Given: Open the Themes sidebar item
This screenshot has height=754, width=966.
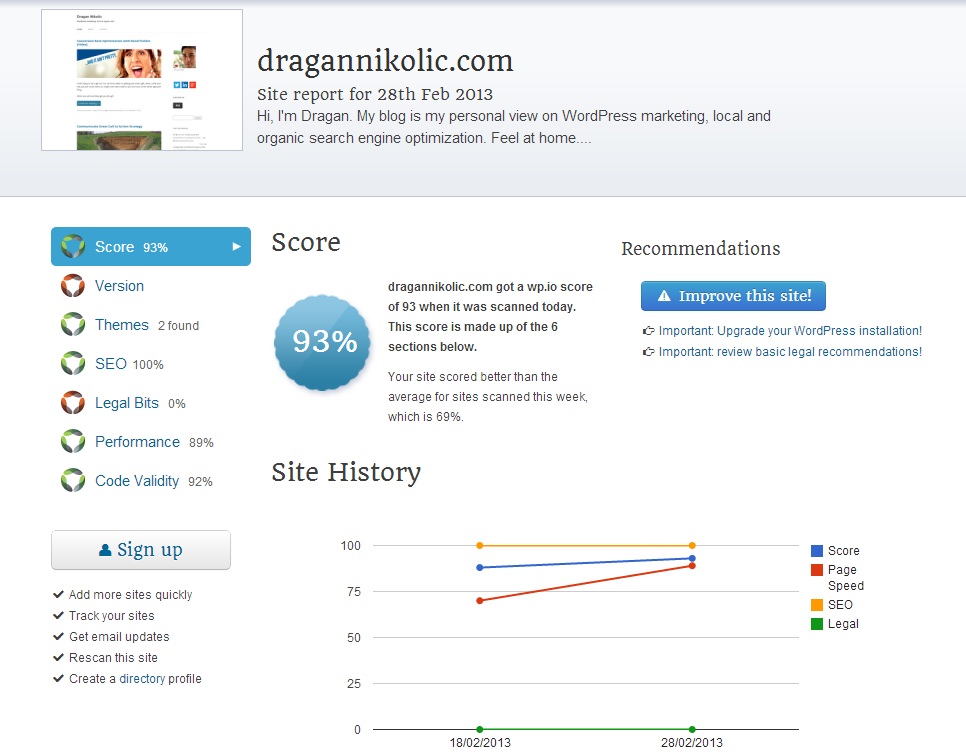Looking at the screenshot, I should 122,325.
